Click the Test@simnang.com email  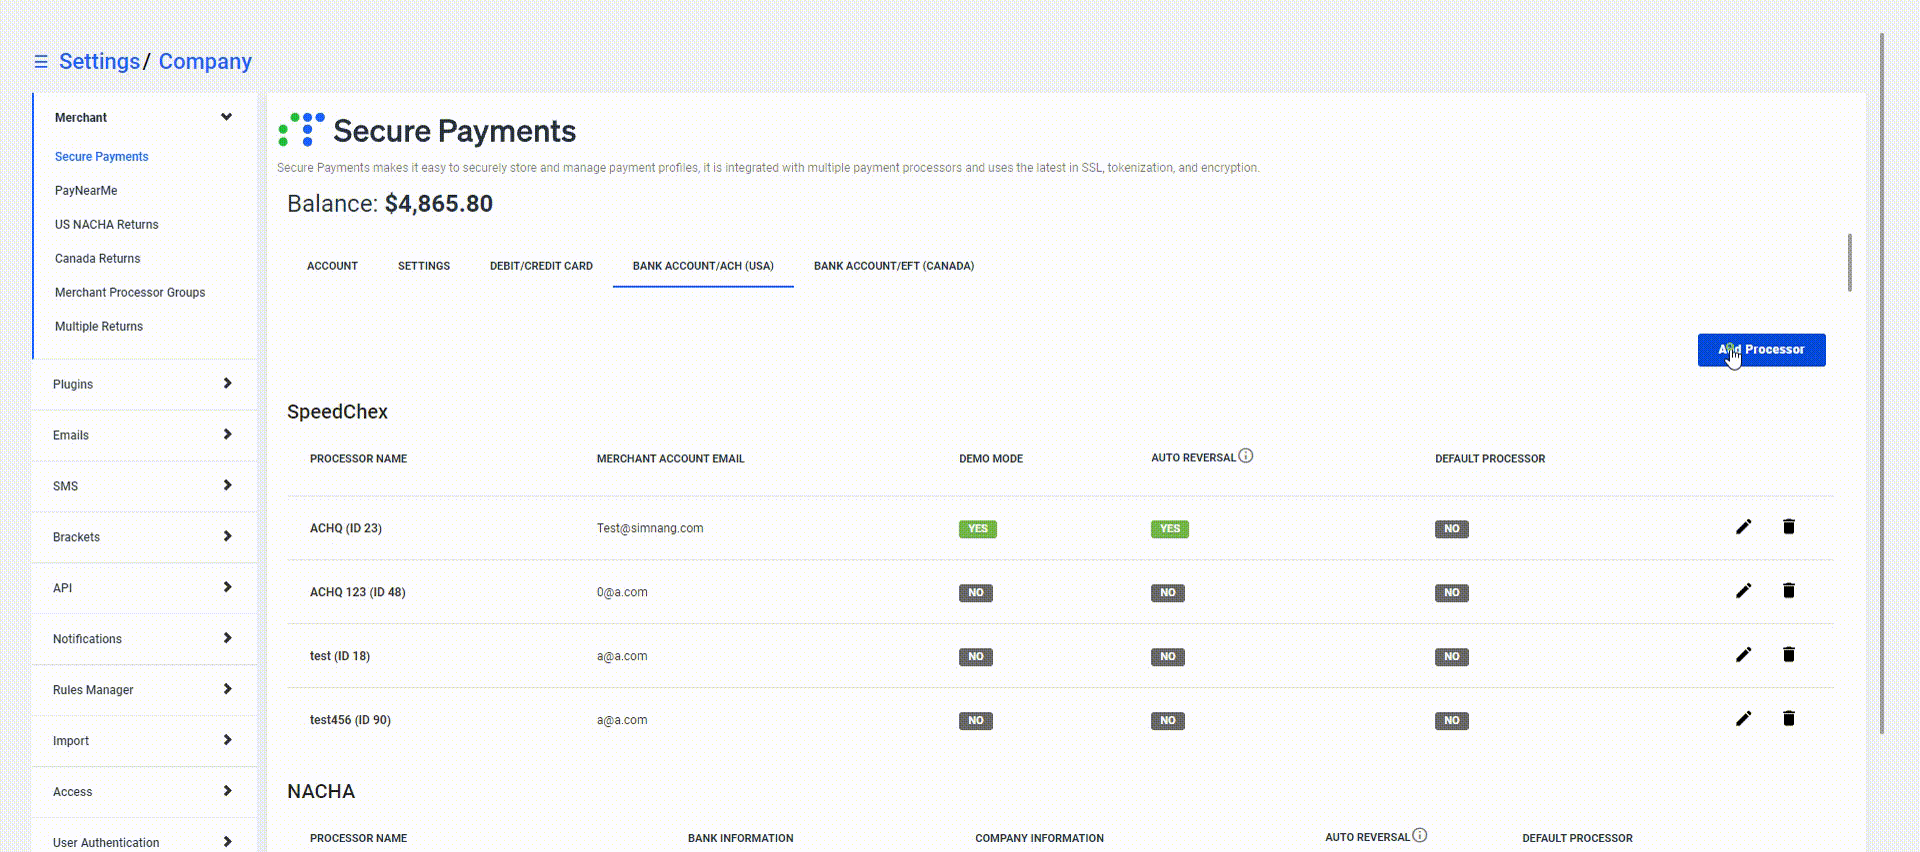click(650, 529)
